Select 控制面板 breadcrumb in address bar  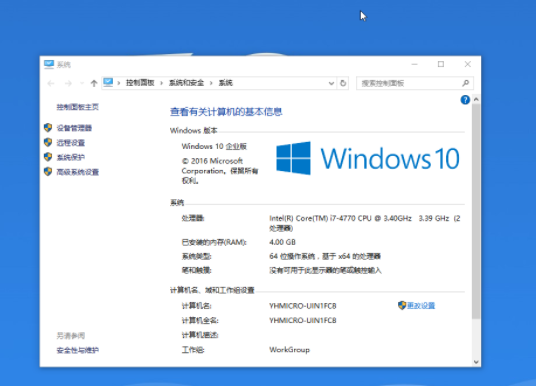(140, 83)
